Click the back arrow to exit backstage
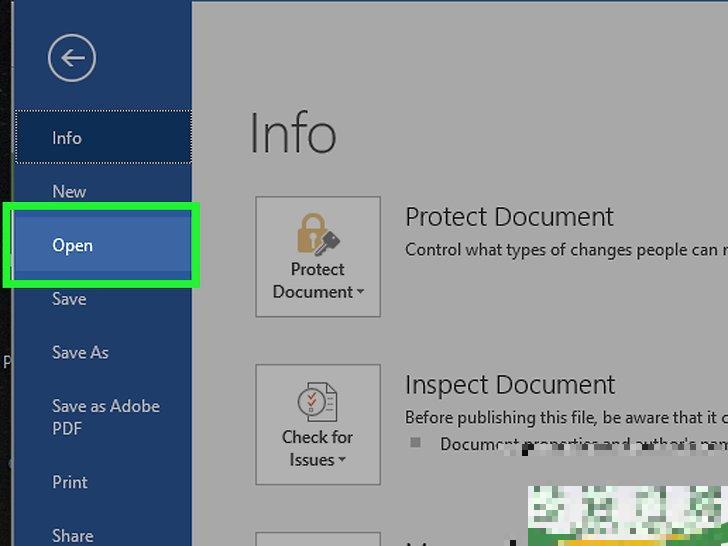Image resolution: width=728 pixels, height=546 pixels. (x=72, y=59)
